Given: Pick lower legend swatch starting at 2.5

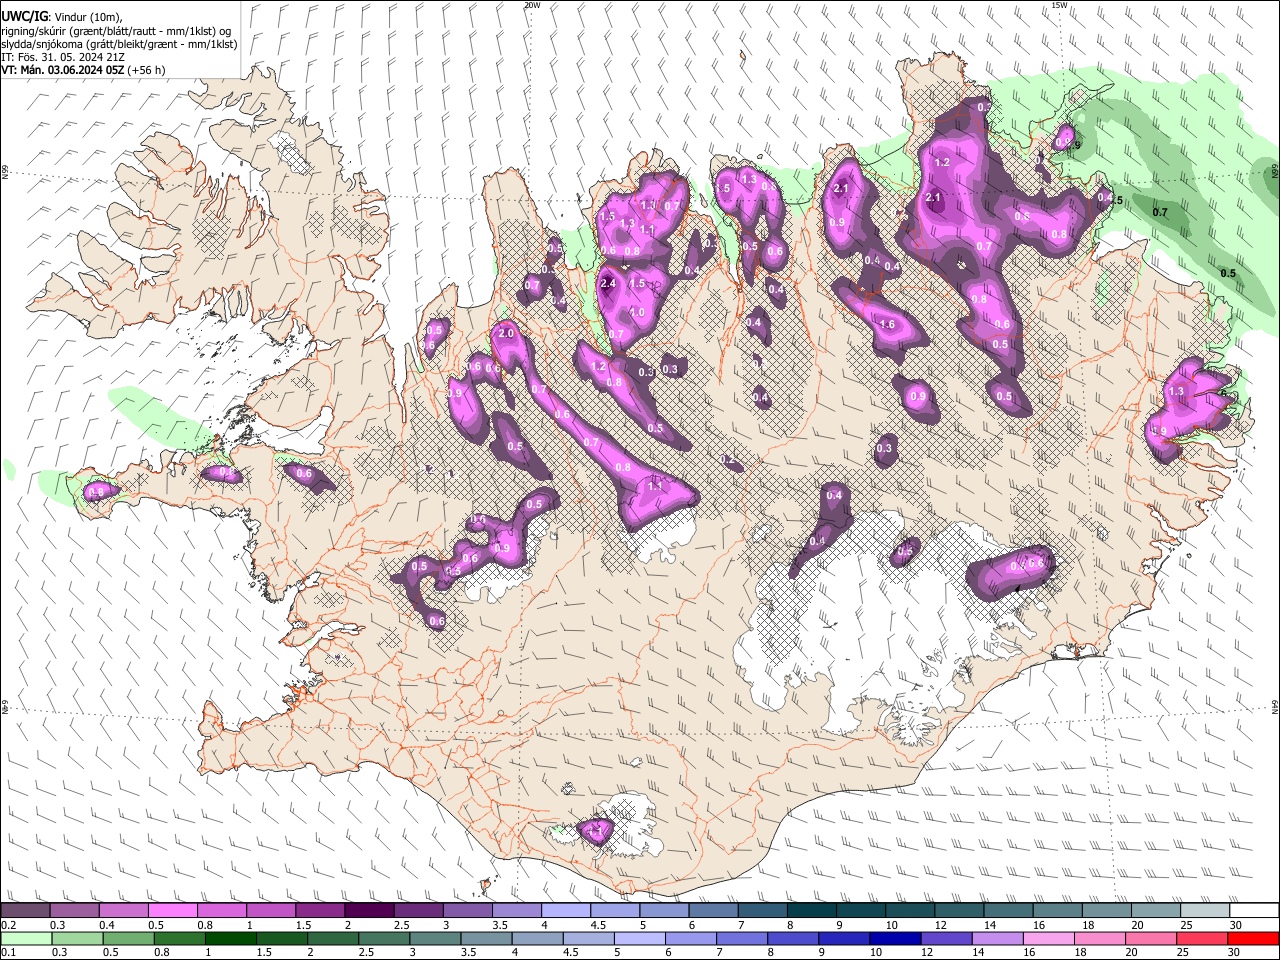Looking at the screenshot, I should tap(384, 938).
